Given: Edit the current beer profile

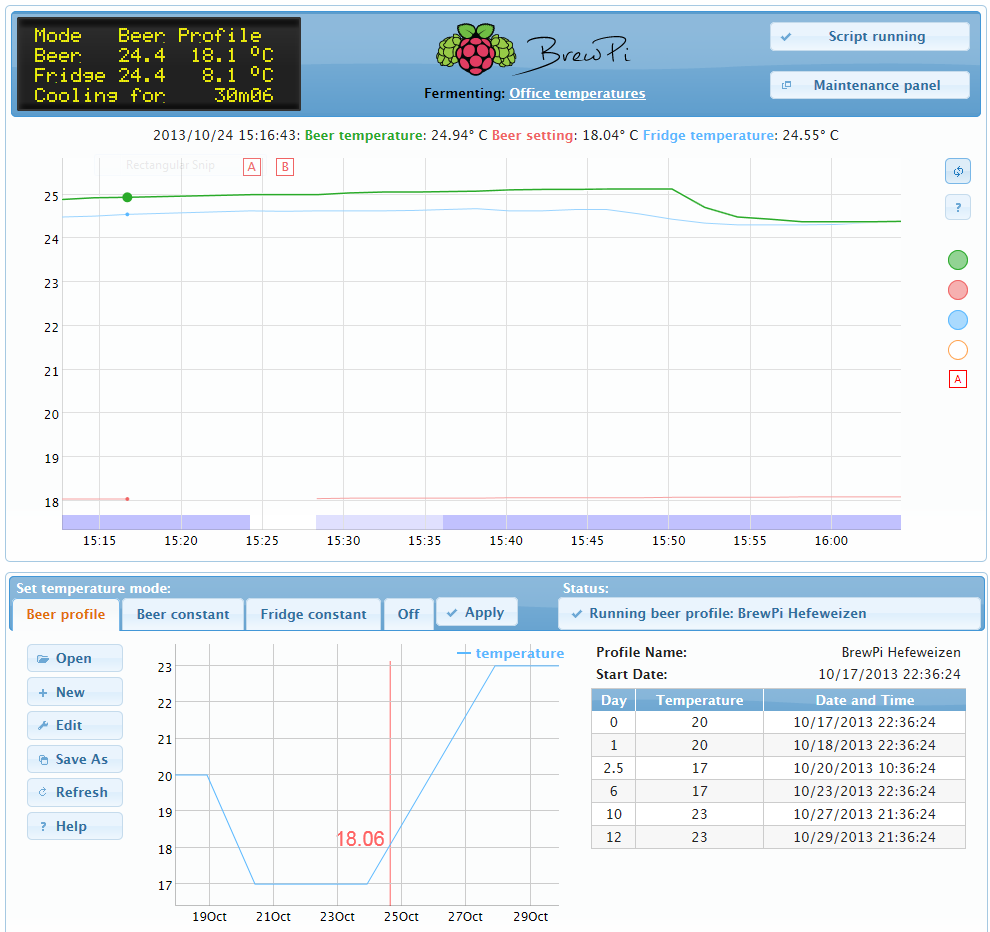Looking at the screenshot, I should click(x=75, y=726).
